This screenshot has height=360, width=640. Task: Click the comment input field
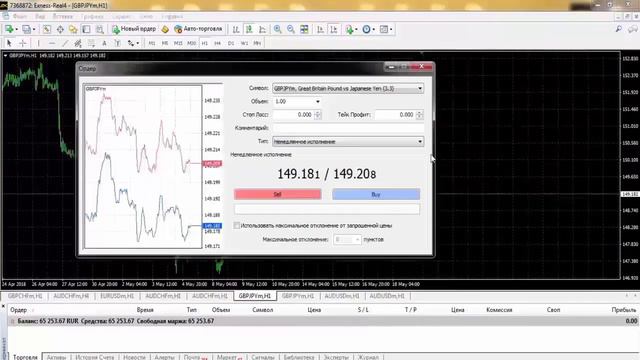pyautogui.click(x=348, y=128)
